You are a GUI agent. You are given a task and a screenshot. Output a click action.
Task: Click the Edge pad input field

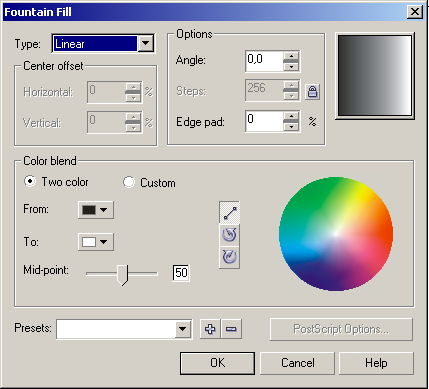(264, 121)
